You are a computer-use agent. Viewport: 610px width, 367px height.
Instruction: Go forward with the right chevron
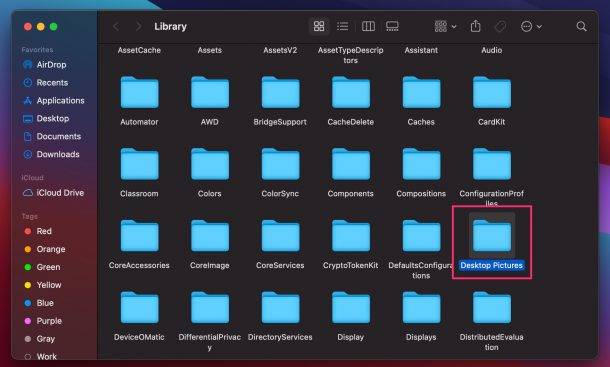(x=138, y=26)
